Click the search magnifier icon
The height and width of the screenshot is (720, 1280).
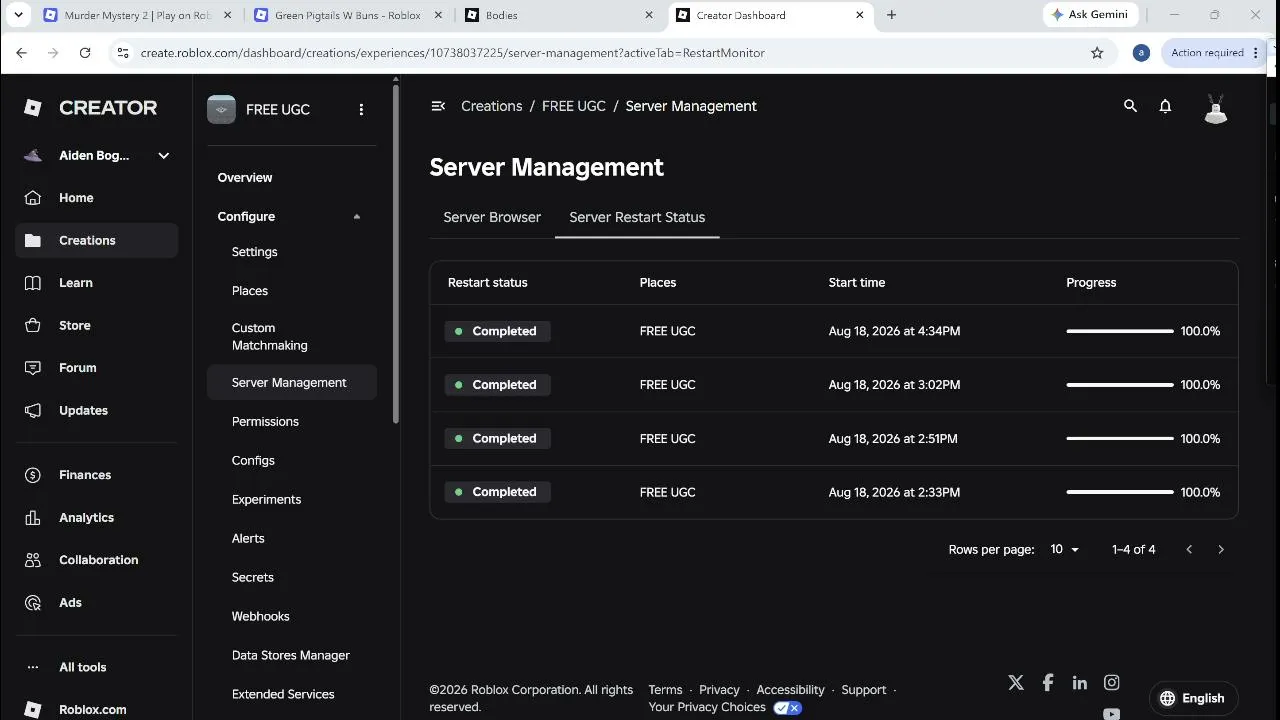click(1130, 106)
